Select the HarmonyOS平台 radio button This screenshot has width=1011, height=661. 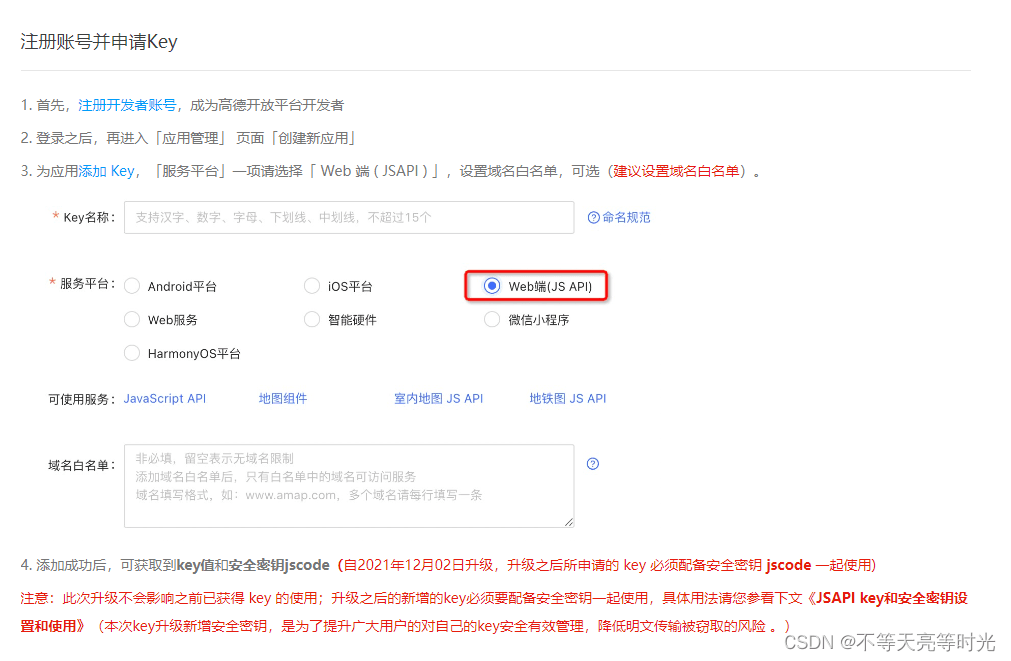coord(132,353)
